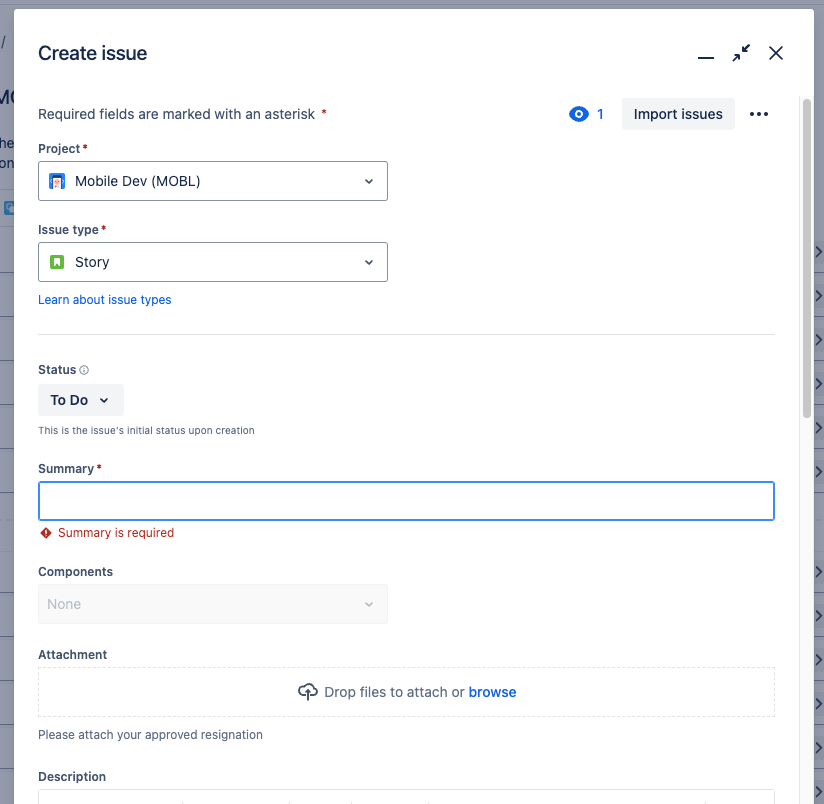Screen dimensions: 824x804
Task: Click the minimize dash icon on the dialog
Action: (x=706, y=57)
